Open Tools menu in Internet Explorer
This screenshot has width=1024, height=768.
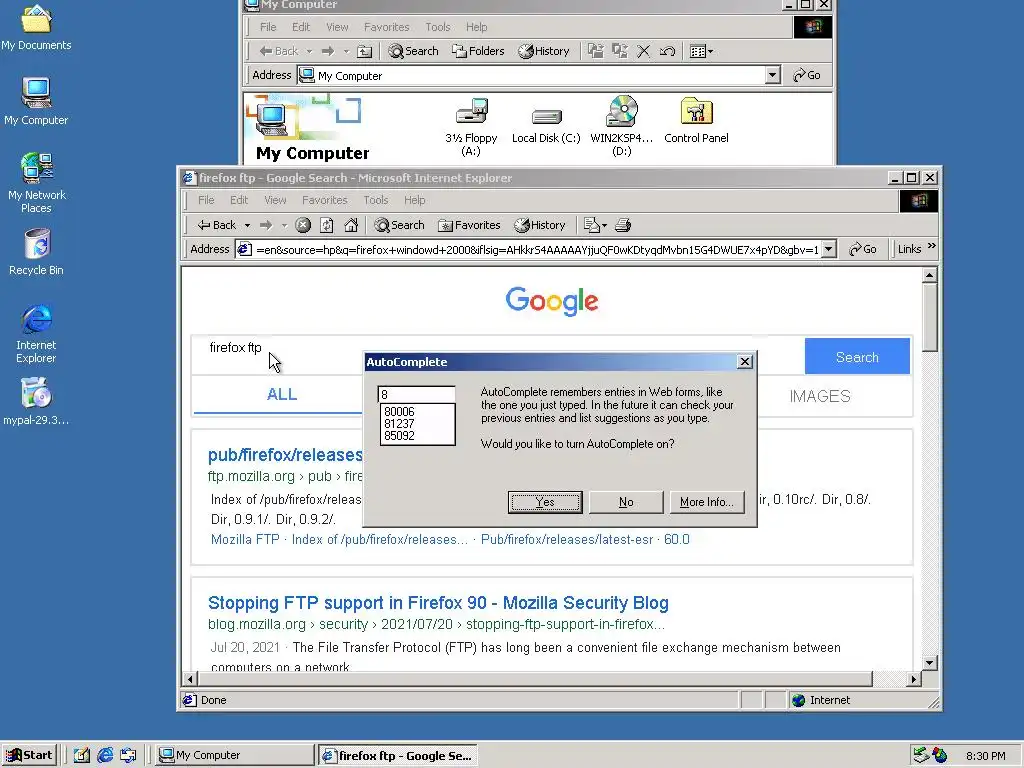click(376, 200)
